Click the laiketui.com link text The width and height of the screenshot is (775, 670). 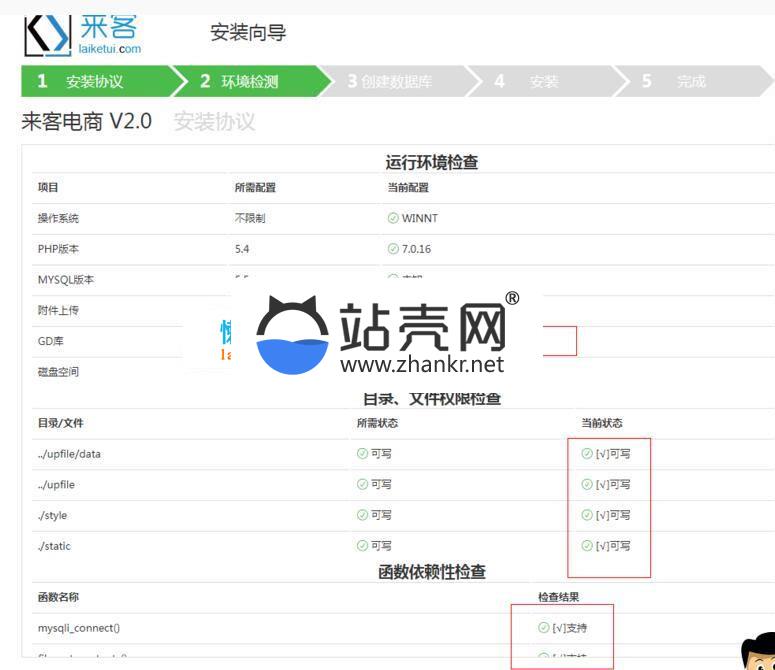tap(110, 48)
